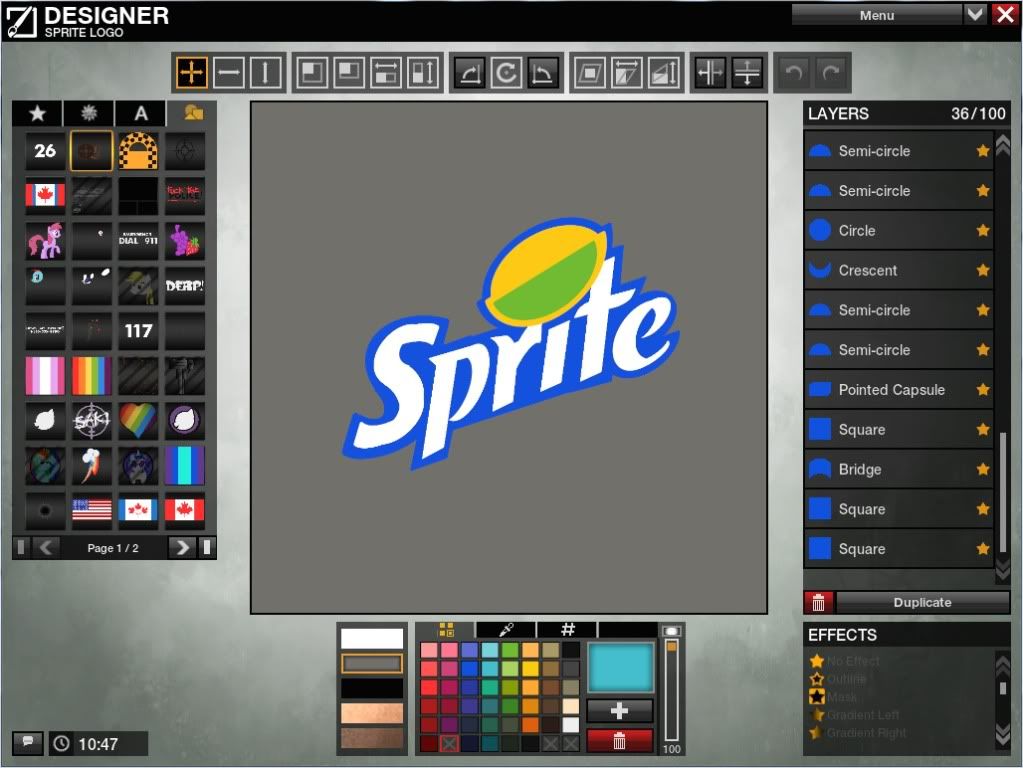Switch to the star favourites tab
Screen dimensions: 1023x768
(x=37, y=114)
